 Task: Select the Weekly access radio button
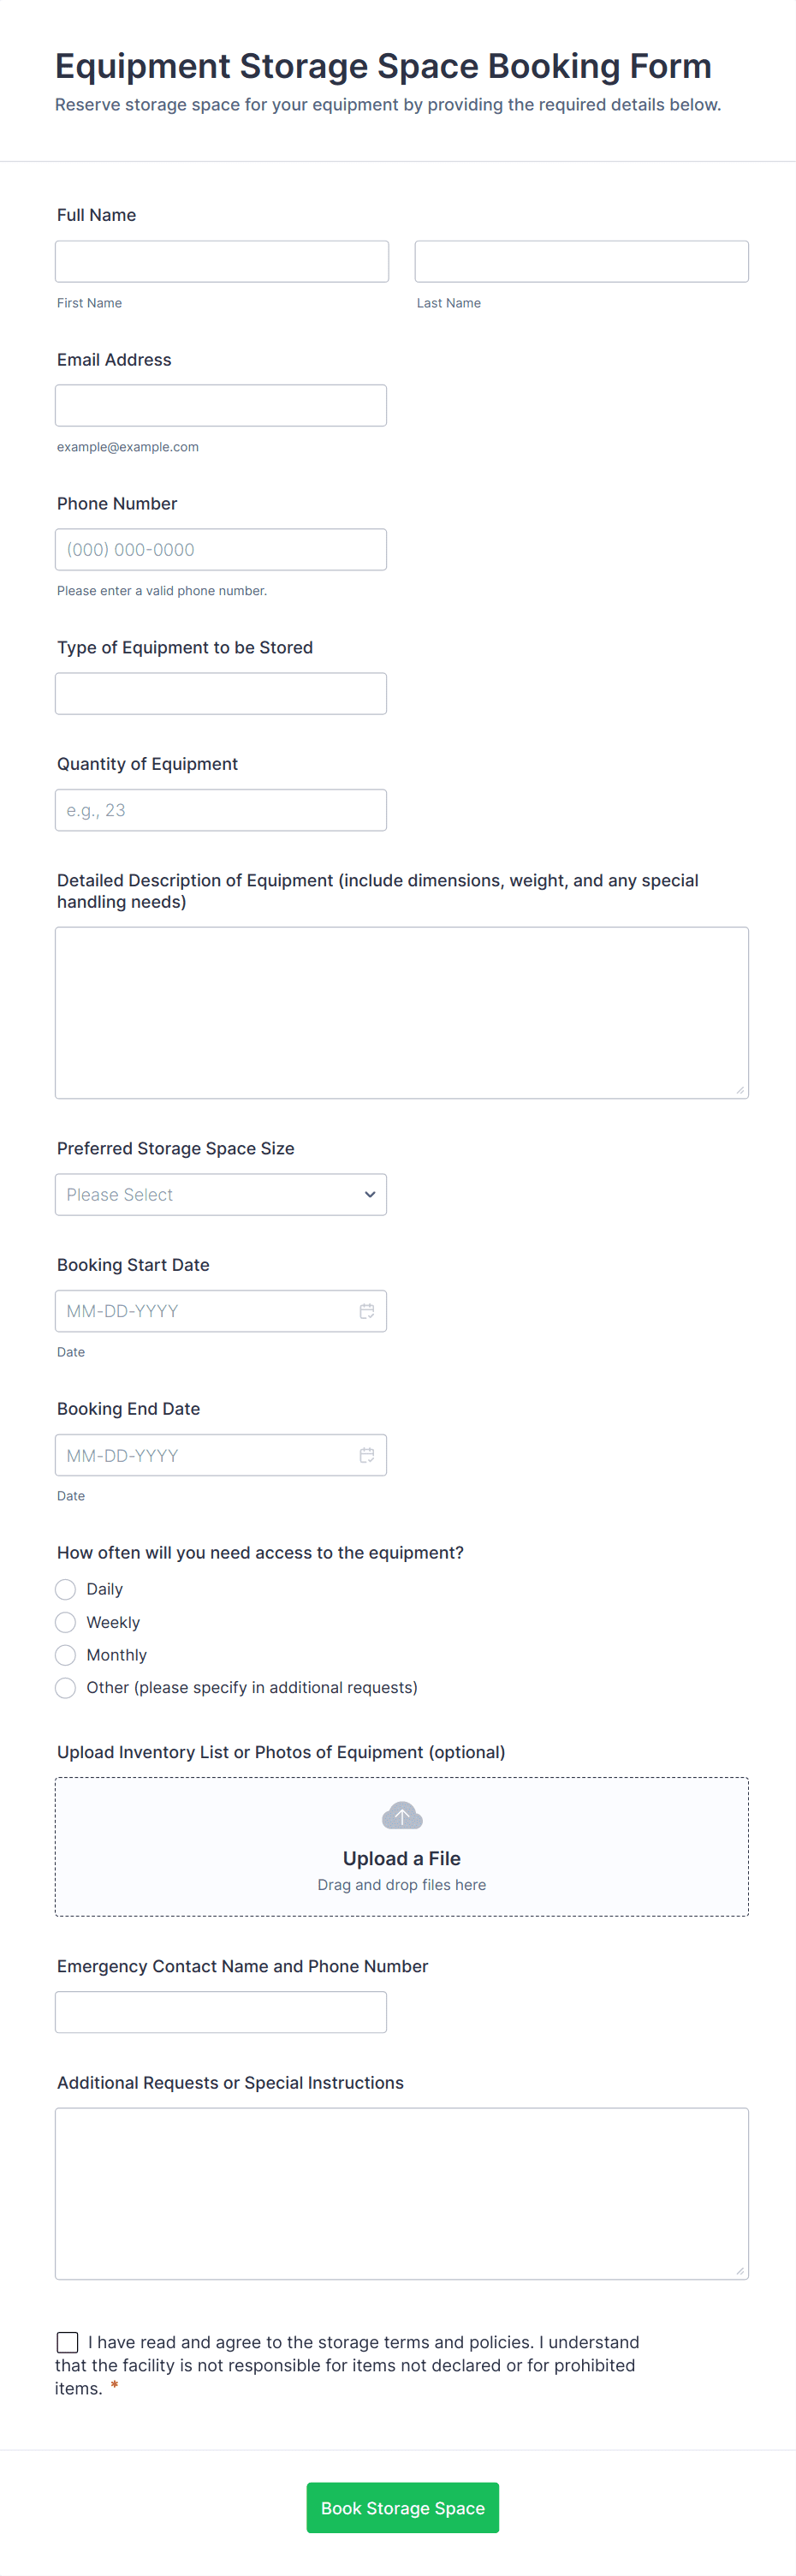point(66,1622)
